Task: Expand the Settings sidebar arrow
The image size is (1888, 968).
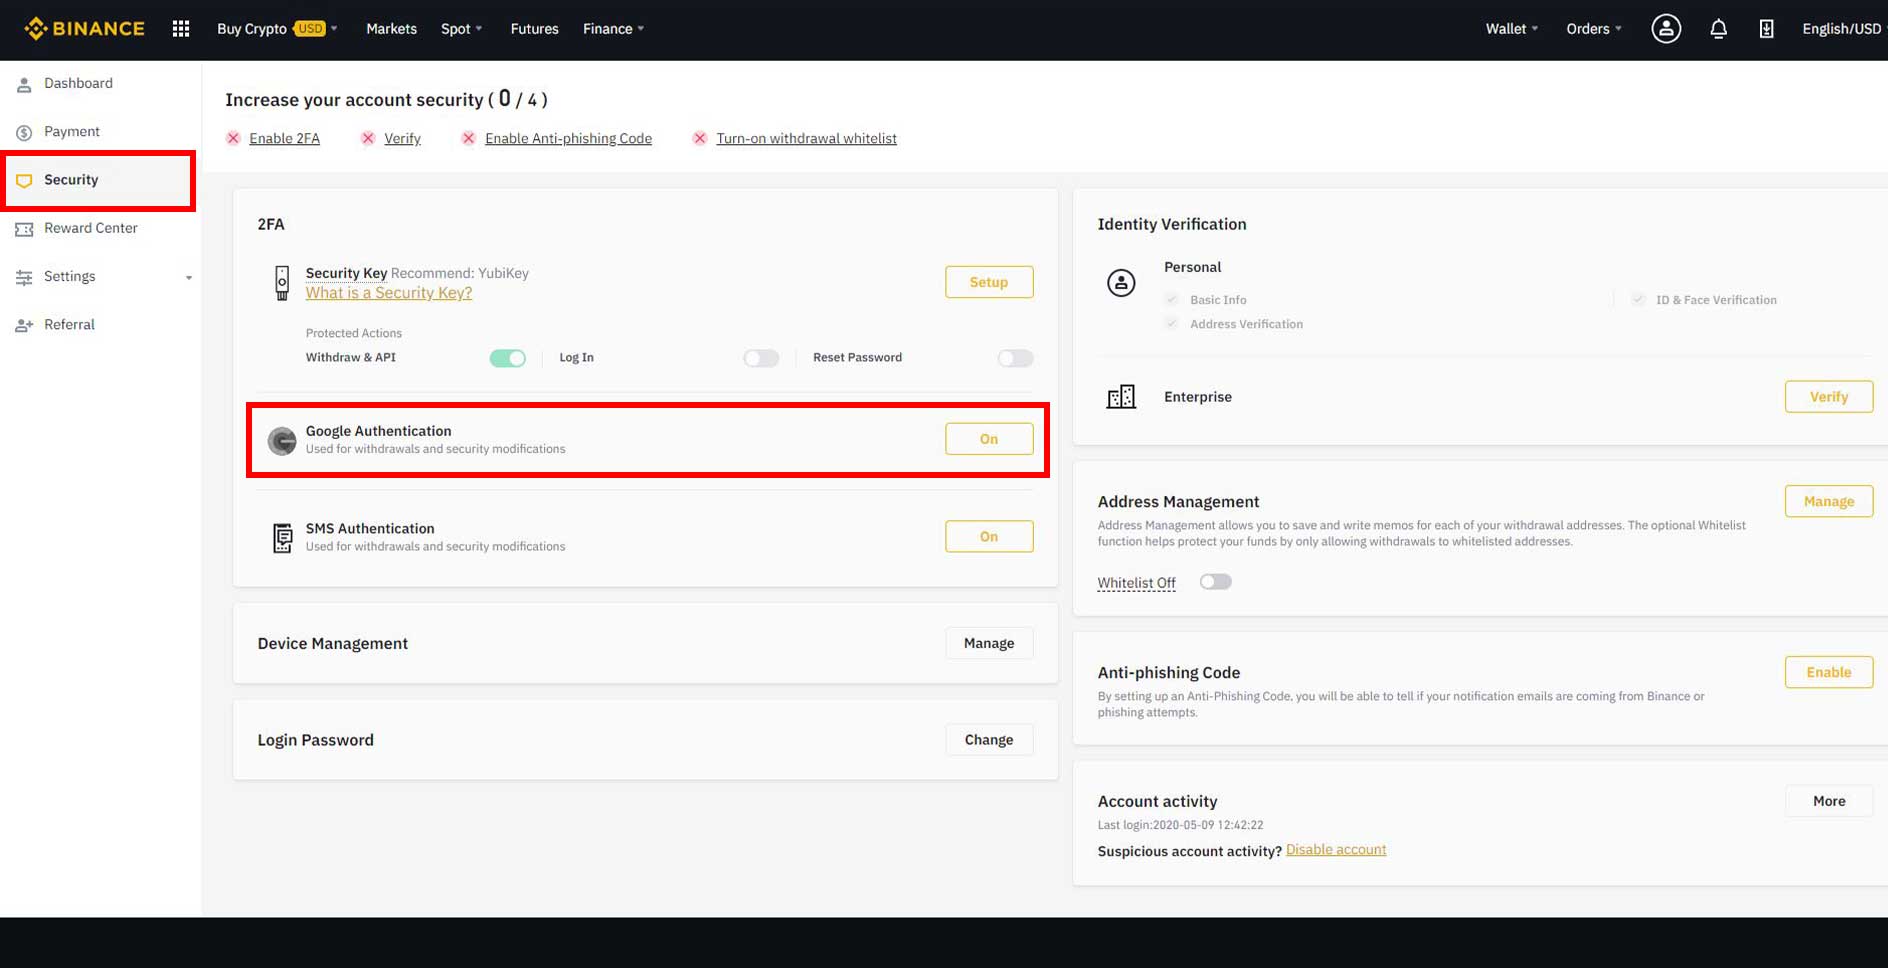Action: [x=188, y=278]
